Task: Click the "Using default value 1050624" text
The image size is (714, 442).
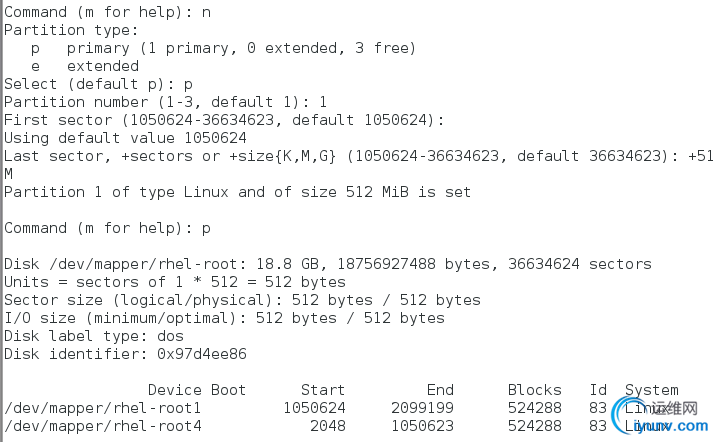Action: (124, 138)
